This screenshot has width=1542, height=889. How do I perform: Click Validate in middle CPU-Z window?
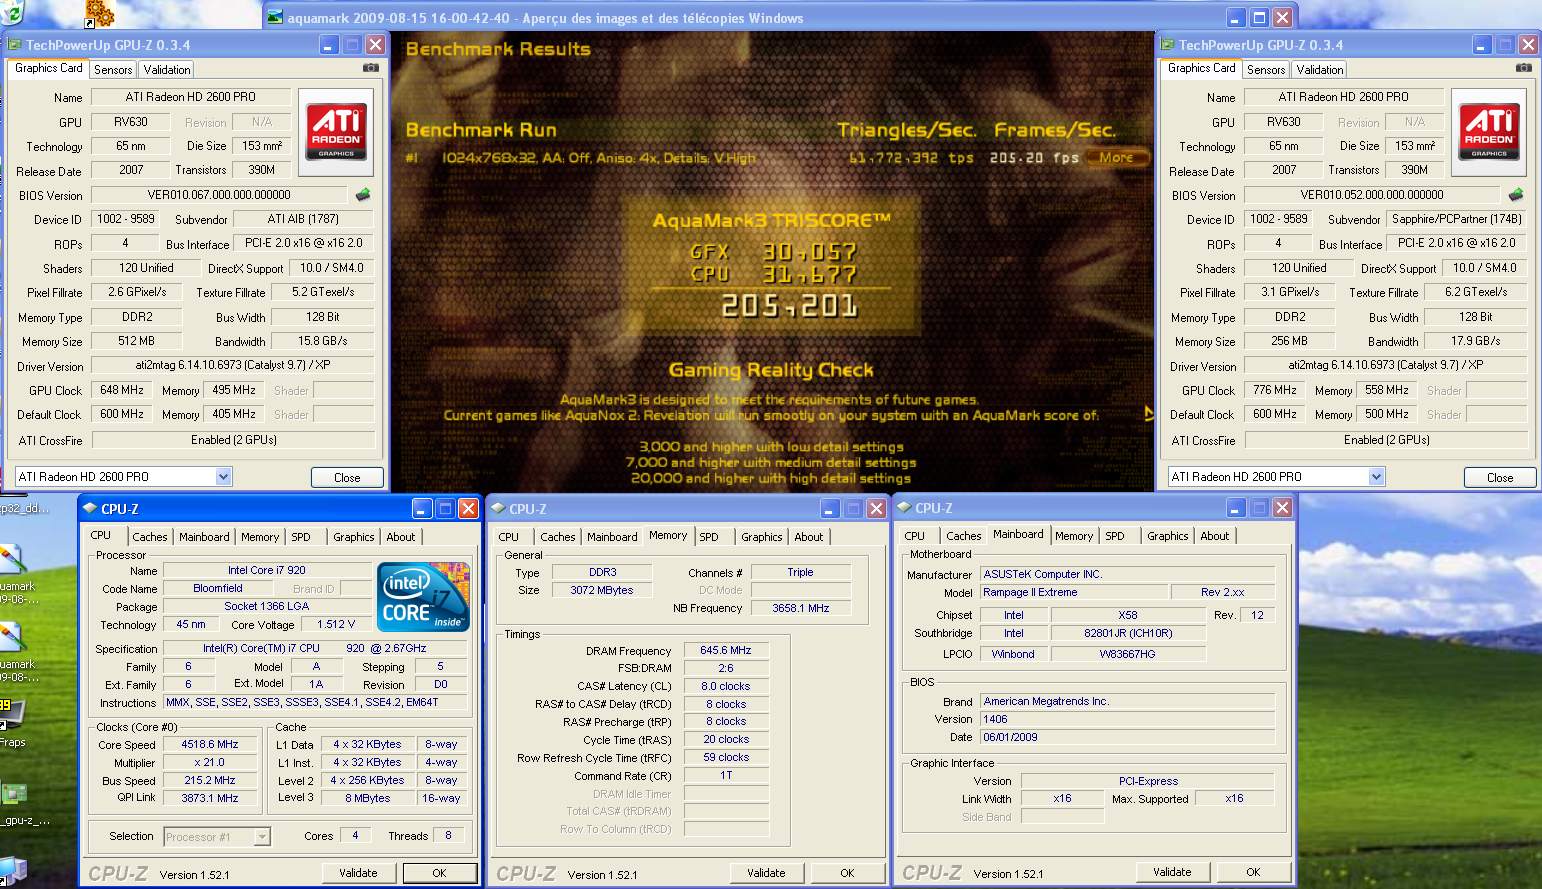pyautogui.click(x=766, y=873)
